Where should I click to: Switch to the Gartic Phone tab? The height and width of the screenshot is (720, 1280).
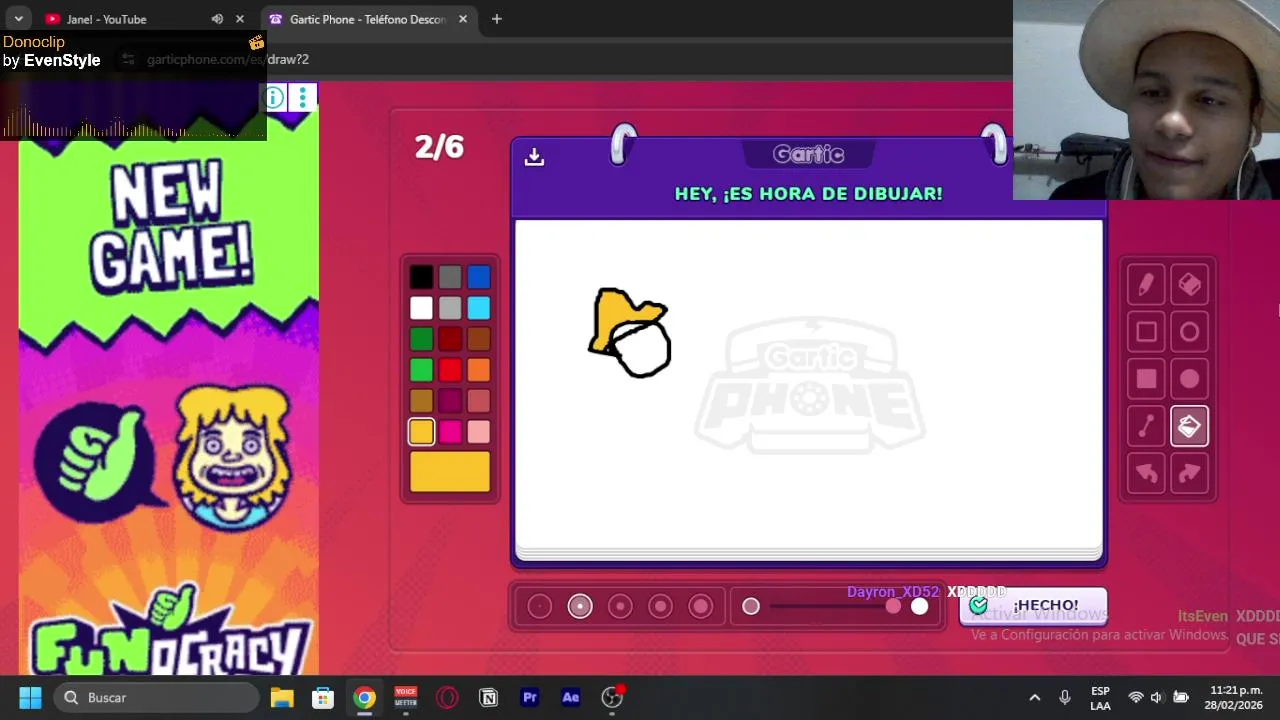coord(367,19)
